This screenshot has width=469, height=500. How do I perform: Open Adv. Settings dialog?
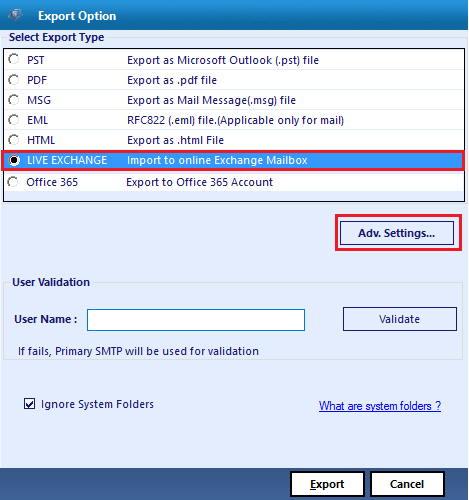pos(397,233)
